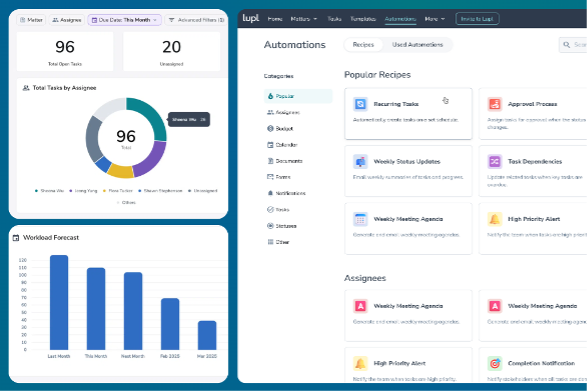Click the Last Month bar in Workload Forecast

[x=59, y=302]
